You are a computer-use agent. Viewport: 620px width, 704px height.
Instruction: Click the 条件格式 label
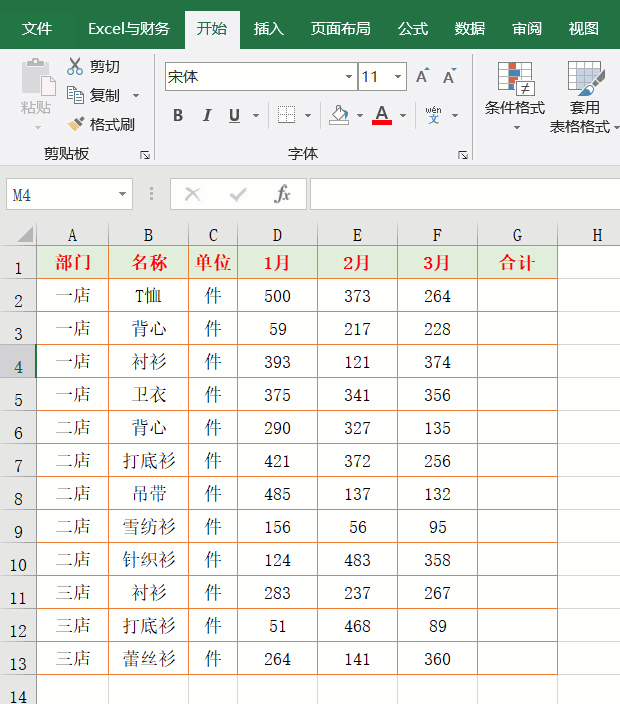point(515,108)
